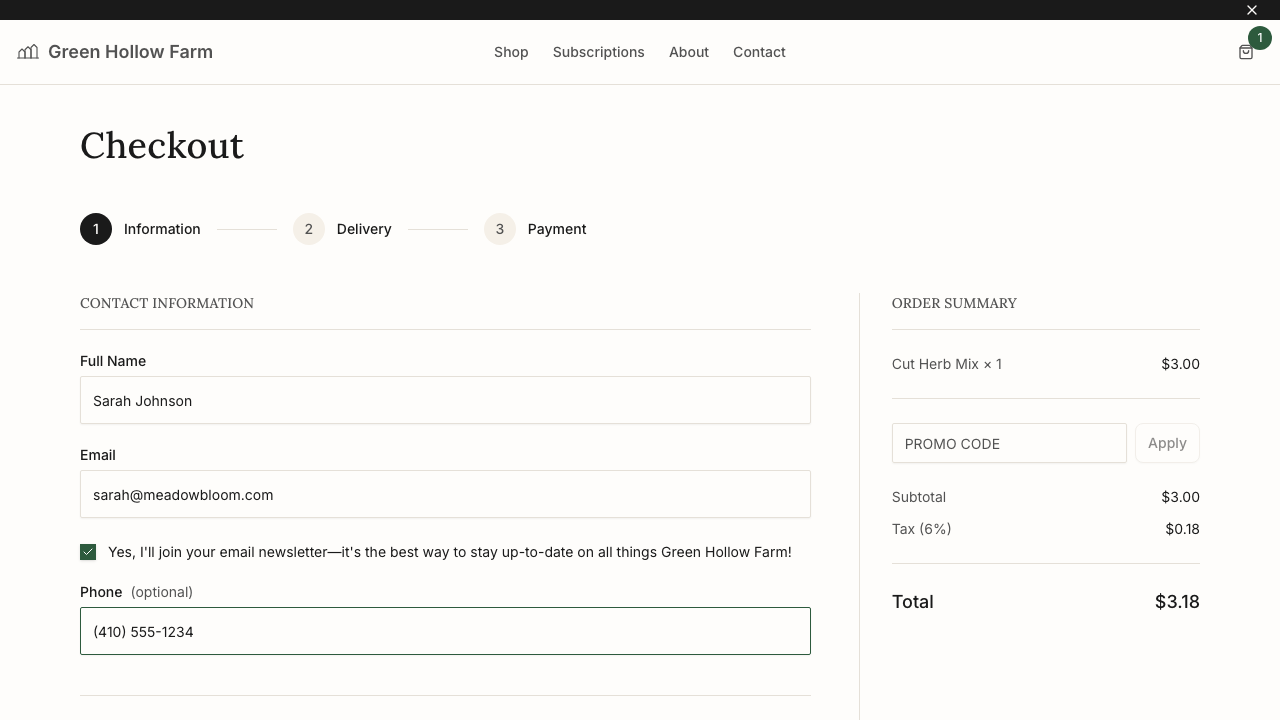The image size is (1280, 720).
Task: Click the Apply promo button
Action: (1167, 443)
